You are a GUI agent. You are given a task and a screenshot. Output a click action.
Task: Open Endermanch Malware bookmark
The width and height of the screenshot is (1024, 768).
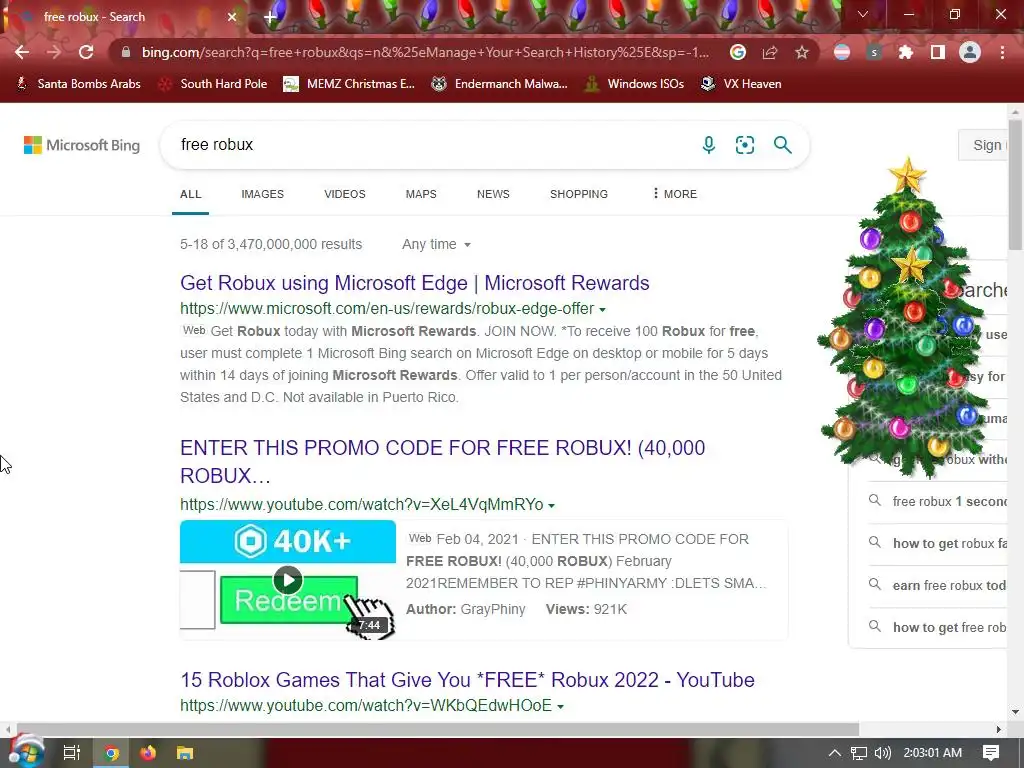499,84
